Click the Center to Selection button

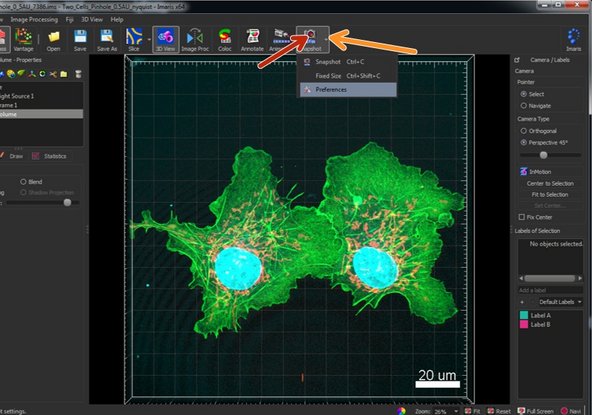point(550,184)
